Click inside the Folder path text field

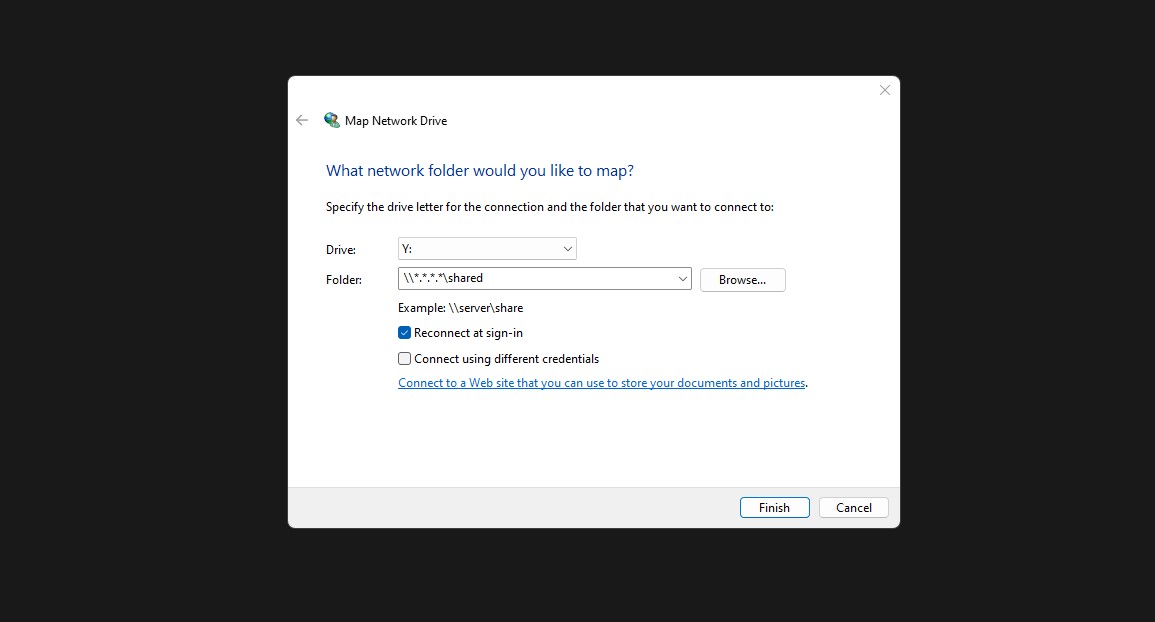(x=535, y=279)
